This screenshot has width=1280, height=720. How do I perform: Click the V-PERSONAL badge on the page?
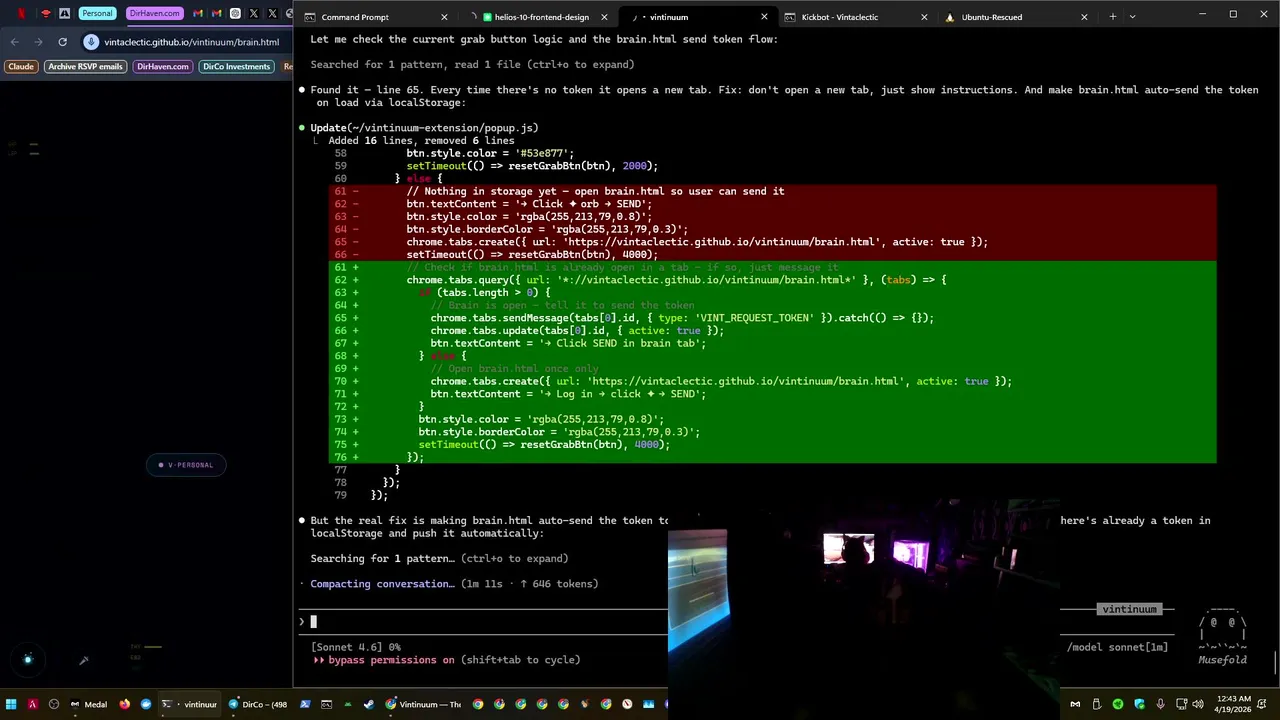point(186,465)
